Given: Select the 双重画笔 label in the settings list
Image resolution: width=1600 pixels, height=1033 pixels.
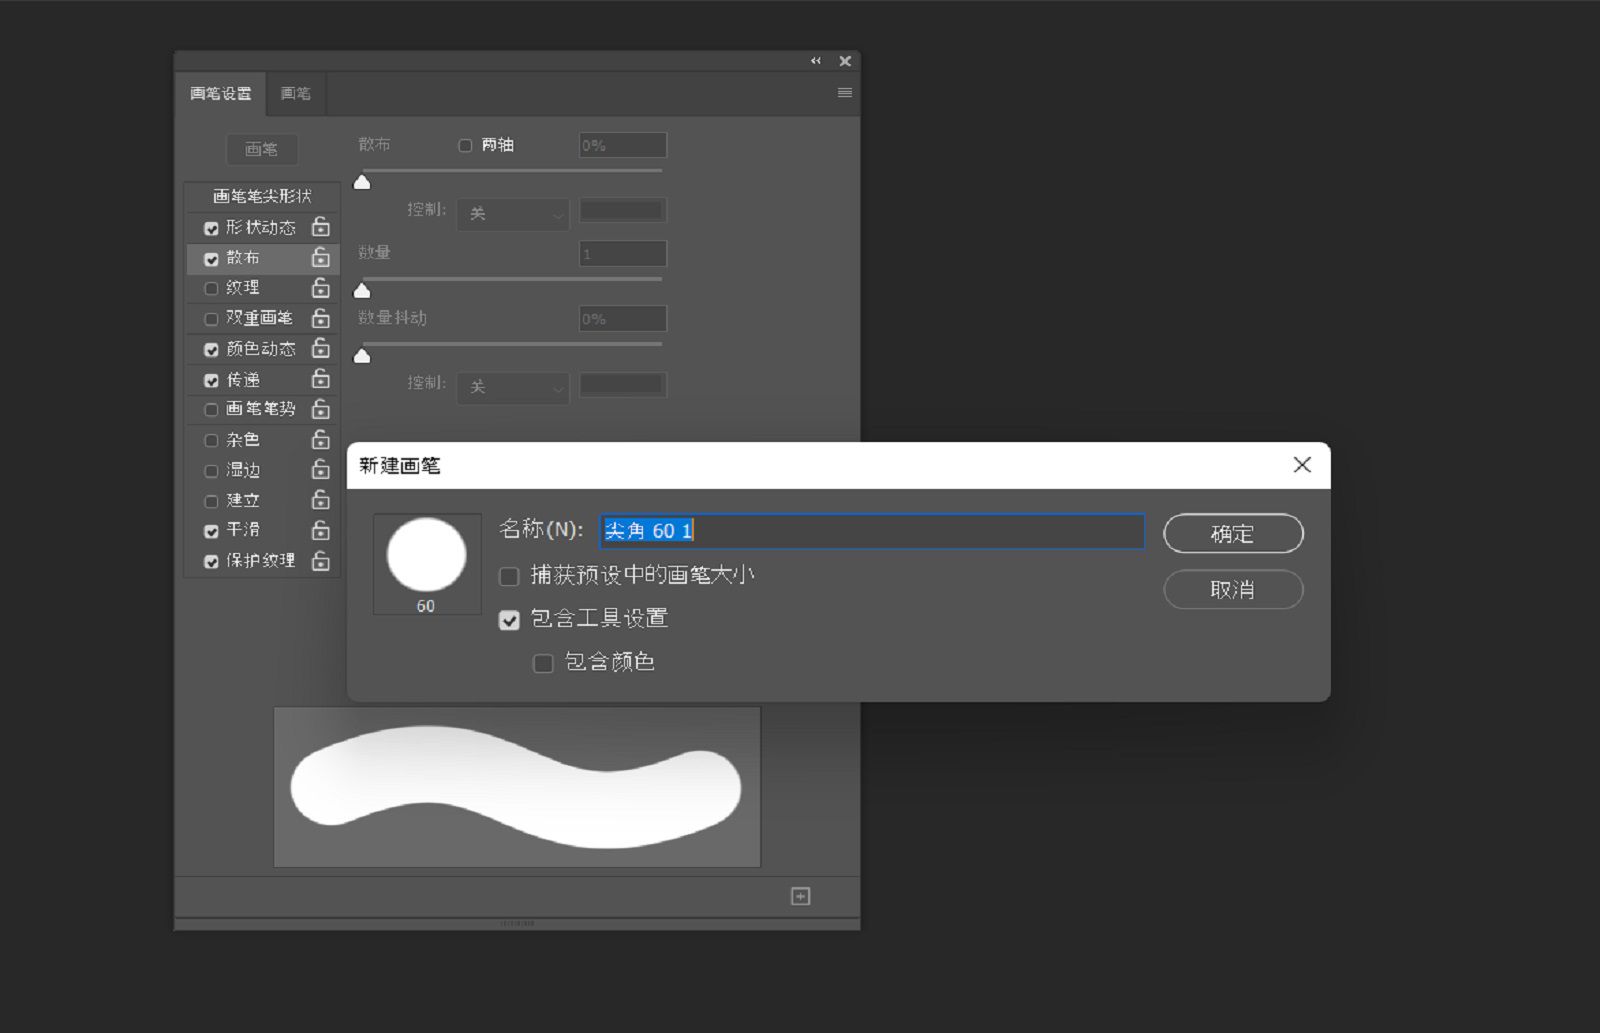Looking at the screenshot, I should click(259, 318).
